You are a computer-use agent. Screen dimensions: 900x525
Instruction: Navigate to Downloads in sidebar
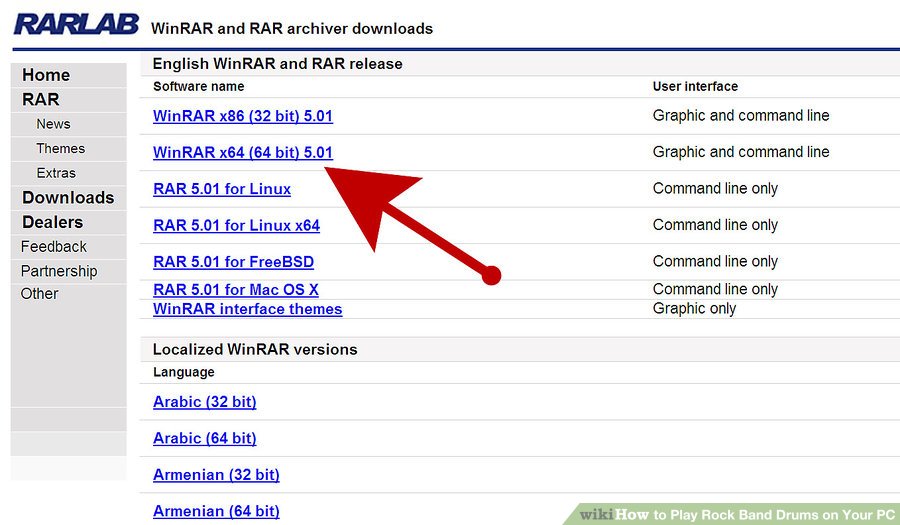(68, 197)
